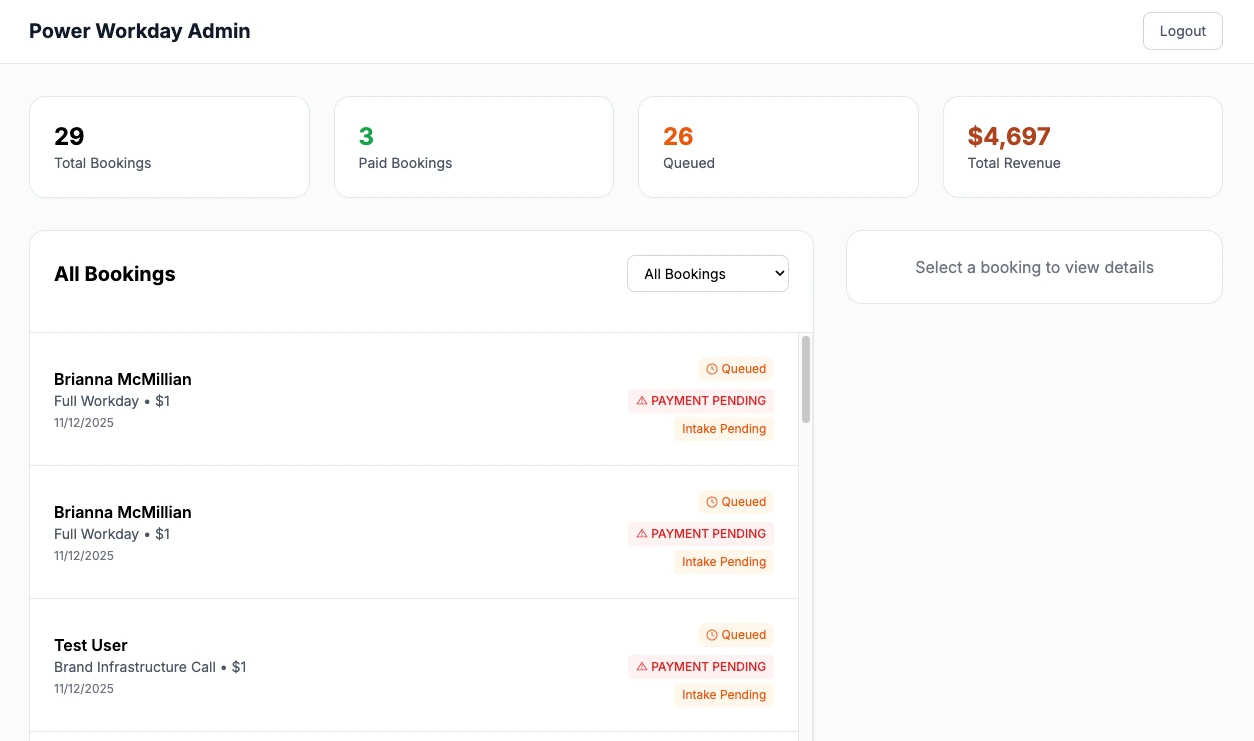Viewport: 1254px width, 741px height.
Task: Select the Paid Bookings stat card
Action: (x=473, y=147)
